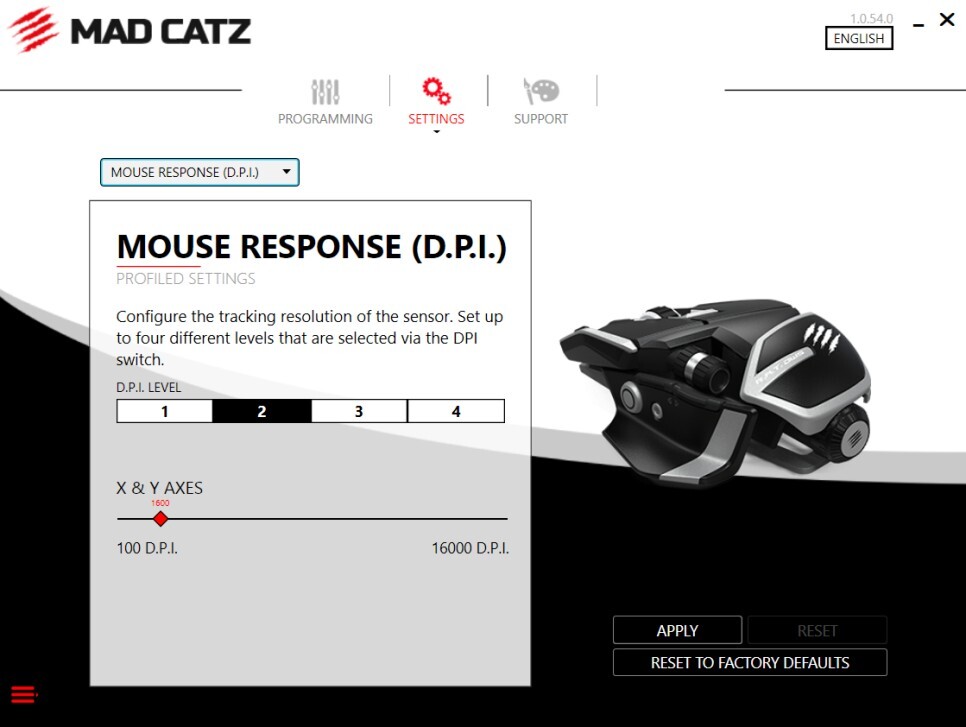Viewport: 966px width, 727px height.
Task: Switch to the PROGRAMMING tab label
Action: [x=325, y=119]
